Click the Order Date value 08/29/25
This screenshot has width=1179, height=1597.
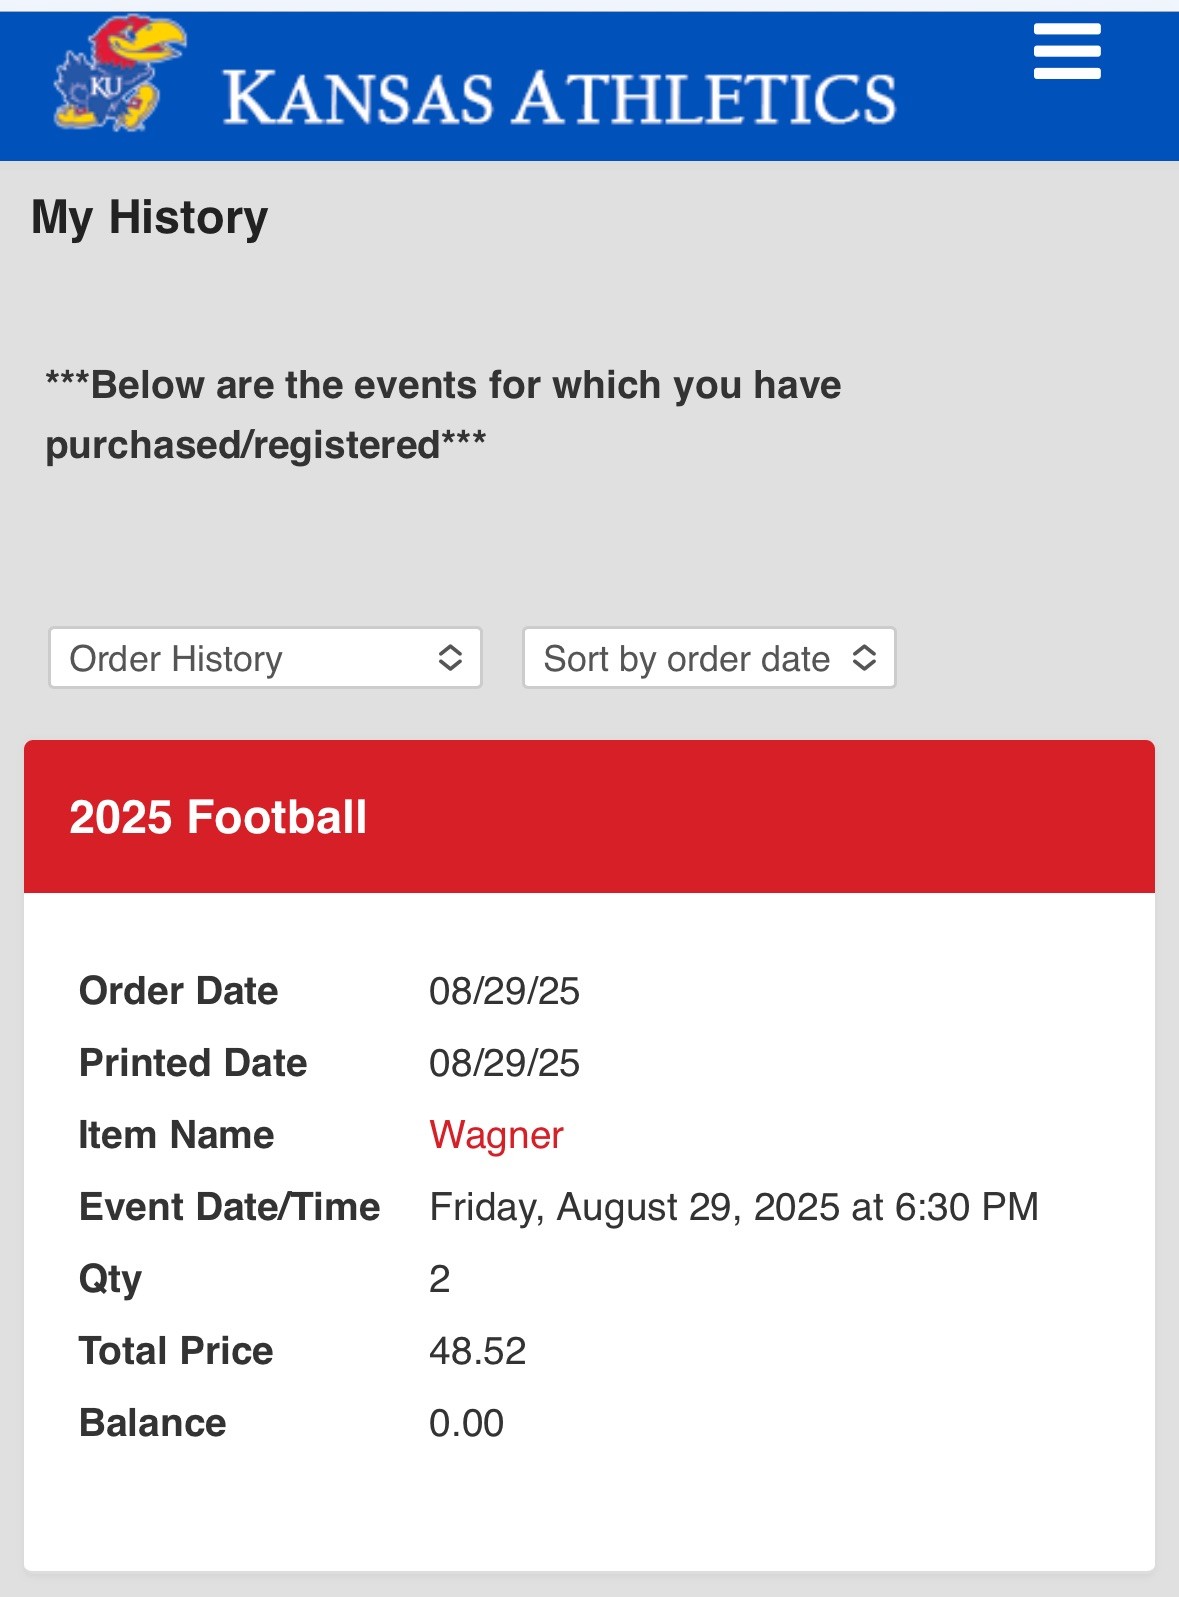tap(504, 991)
